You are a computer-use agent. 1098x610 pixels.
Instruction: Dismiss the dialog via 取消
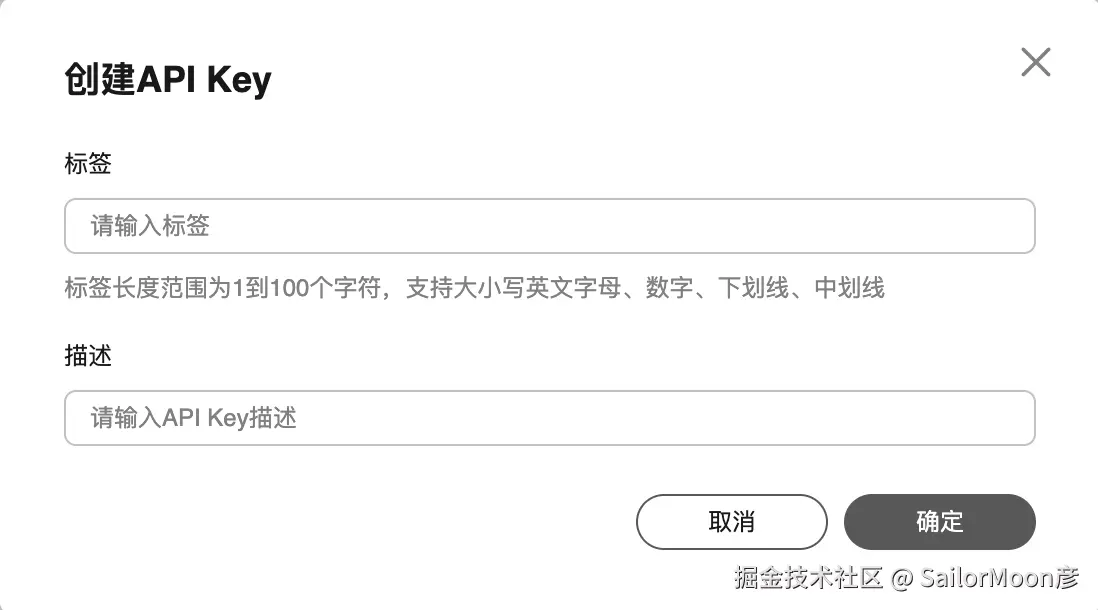coord(731,522)
